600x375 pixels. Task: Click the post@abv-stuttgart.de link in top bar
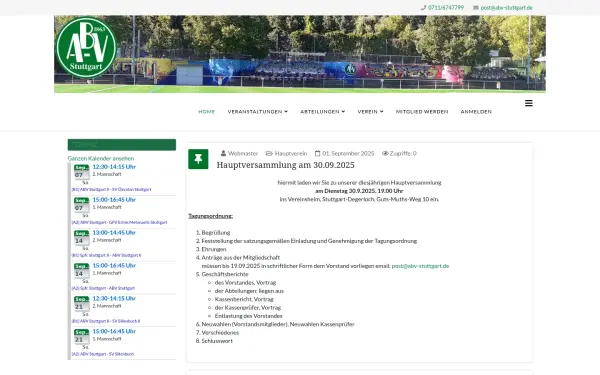pos(506,8)
